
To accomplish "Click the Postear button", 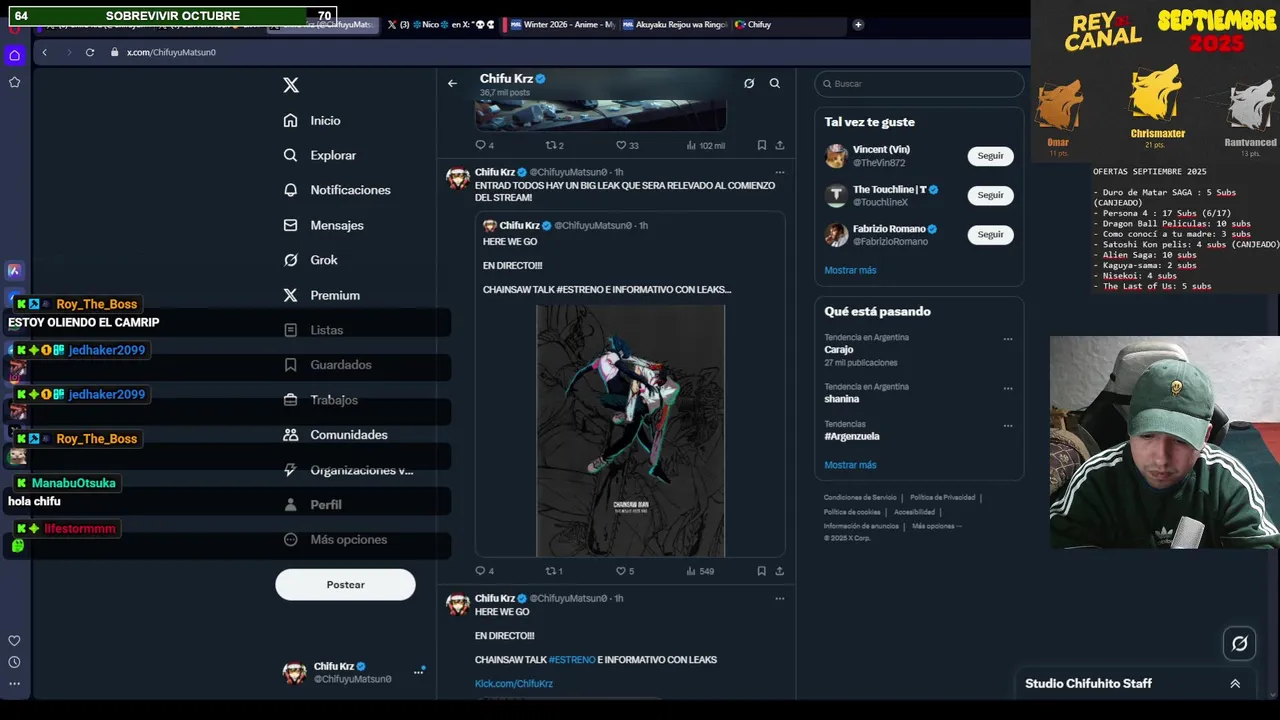I will click(x=345, y=585).
